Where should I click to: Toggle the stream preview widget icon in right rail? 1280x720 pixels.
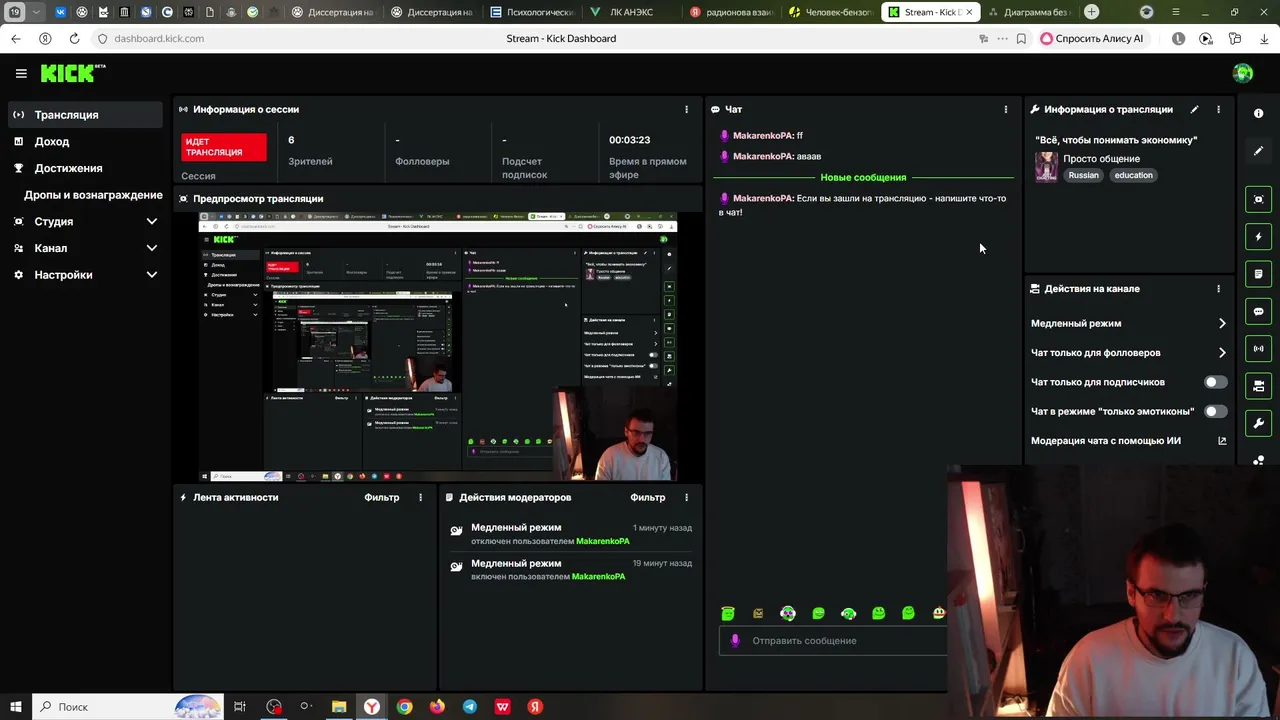[1259, 199]
